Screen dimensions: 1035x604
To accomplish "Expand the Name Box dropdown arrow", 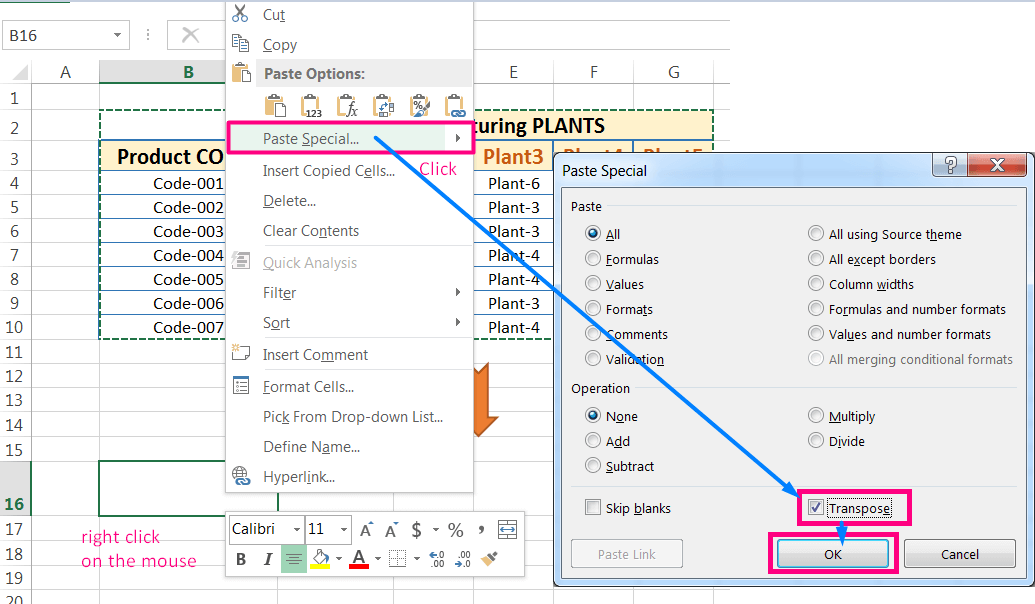I will pos(119,36).
